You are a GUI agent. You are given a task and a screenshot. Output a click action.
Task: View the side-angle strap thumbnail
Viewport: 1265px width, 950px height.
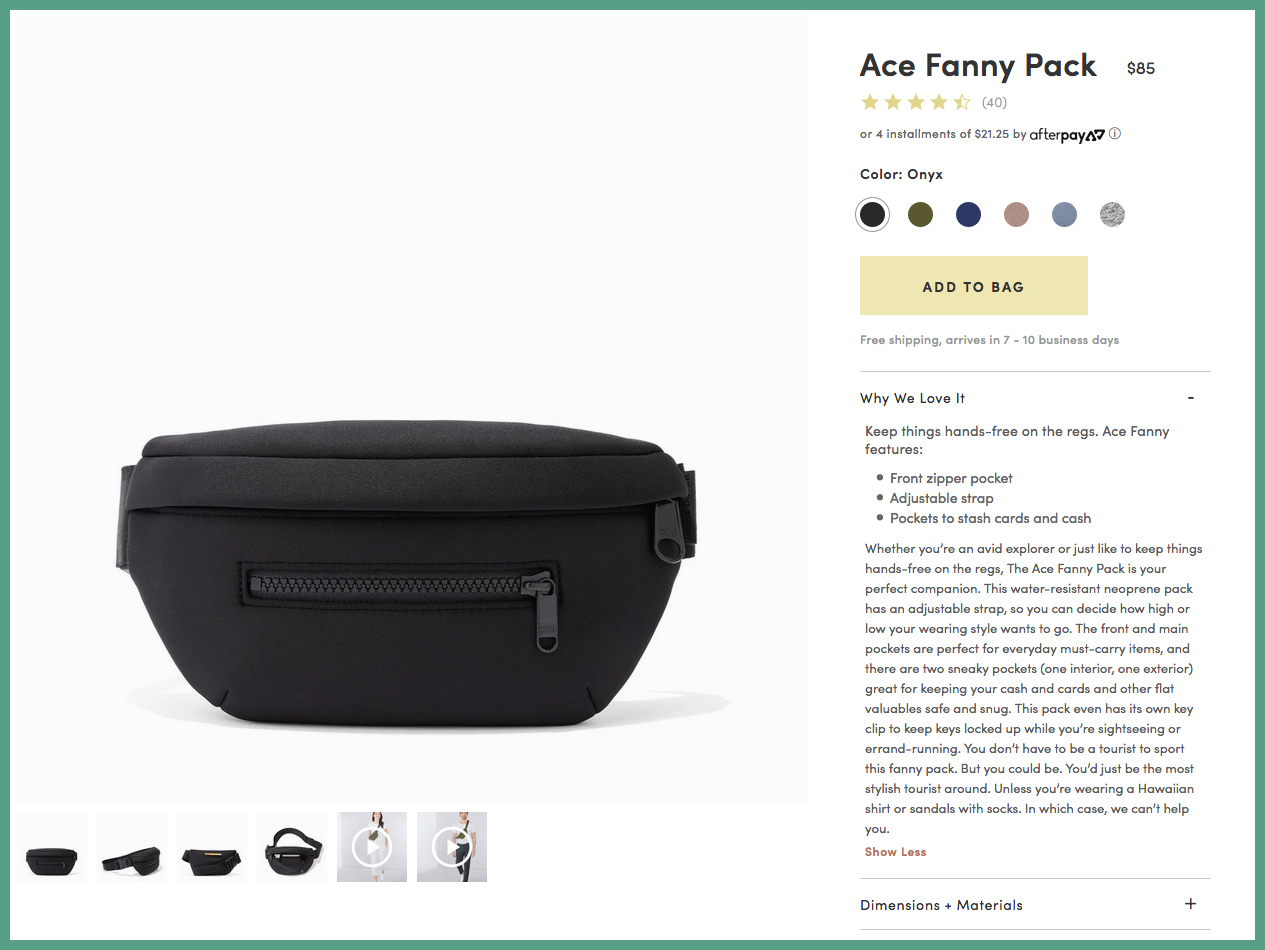(x=132, y=847)
